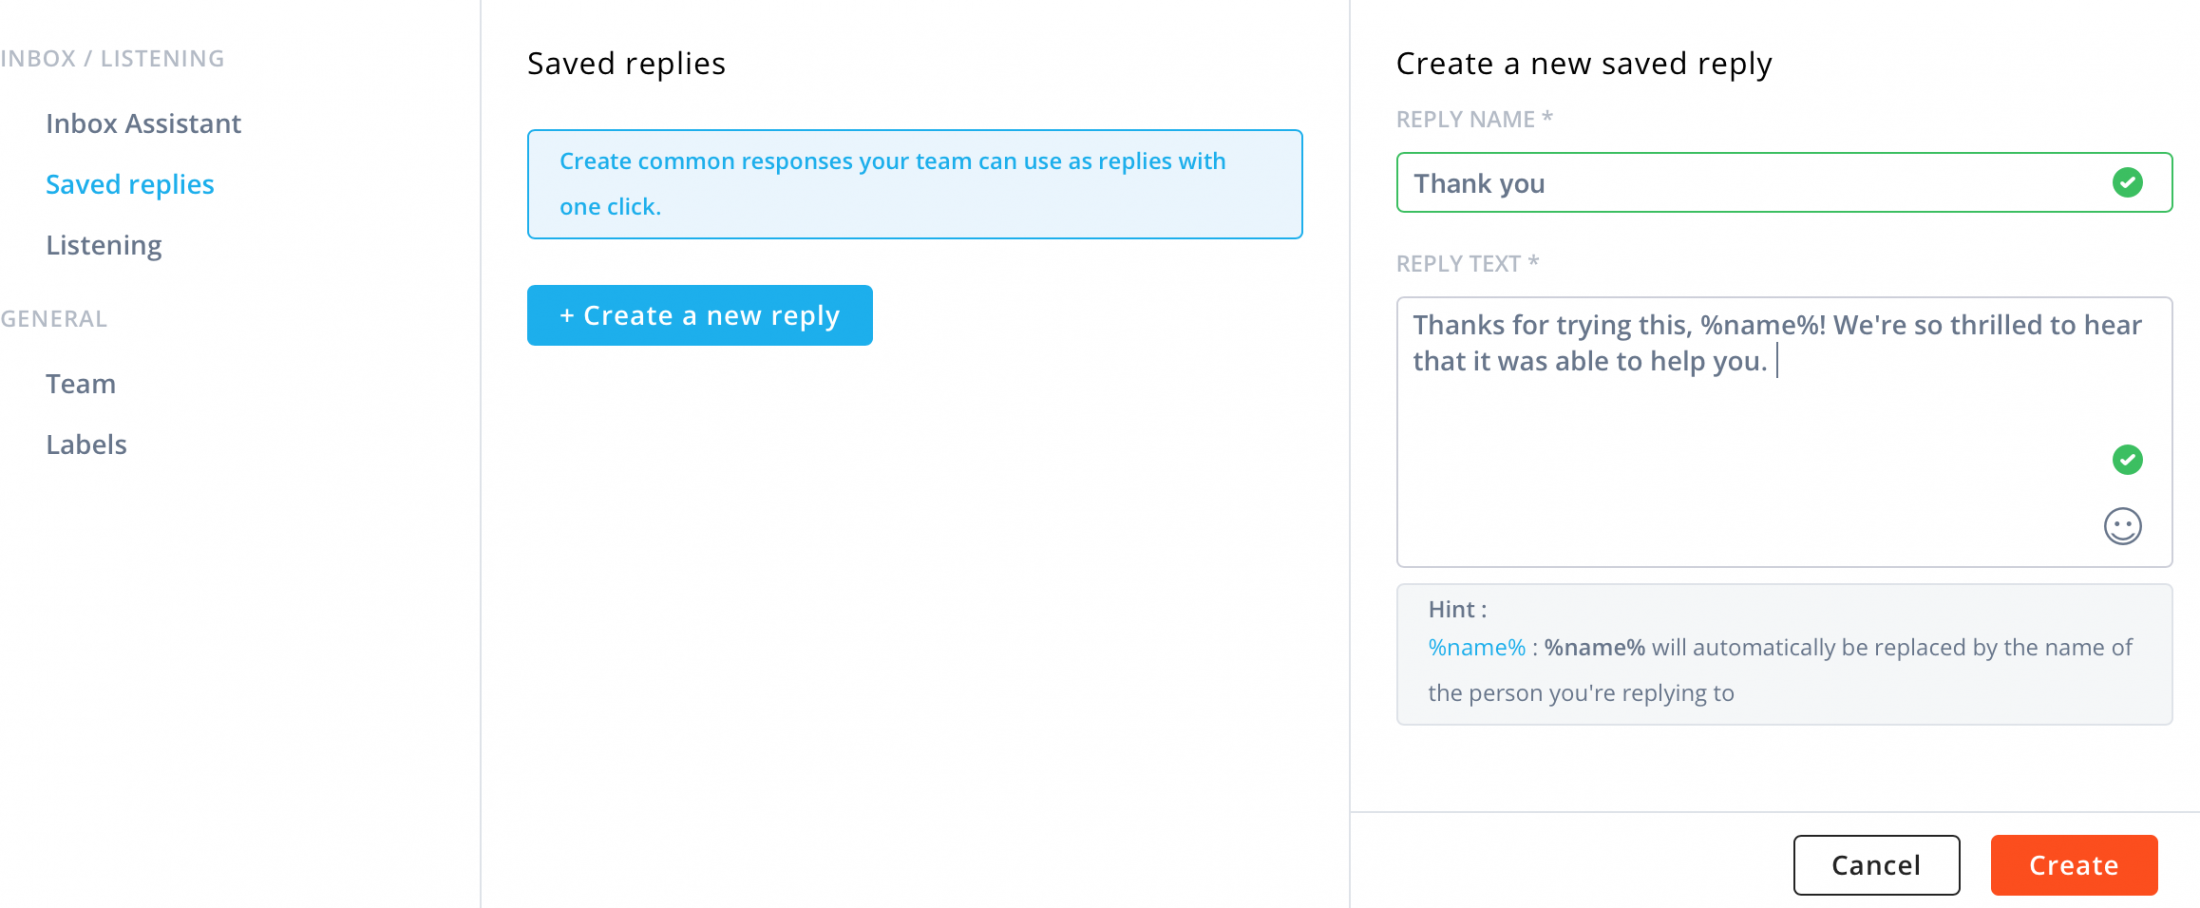Viewport: 2200px width, 908px height.
Task: Focus the Reply Name input field
Action: (x=1750, y=183)
